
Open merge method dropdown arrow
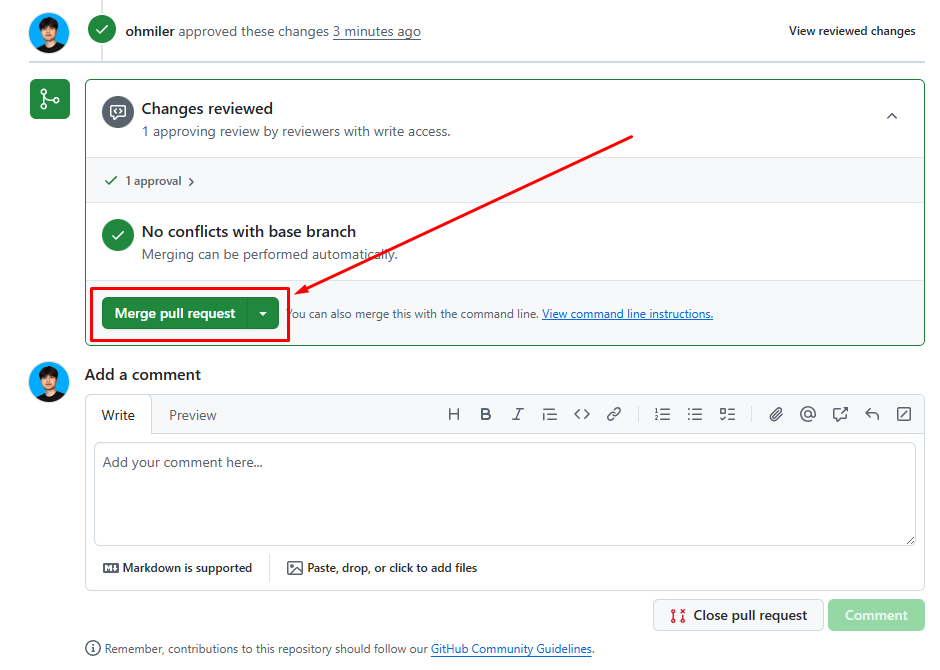click(263, 313)
